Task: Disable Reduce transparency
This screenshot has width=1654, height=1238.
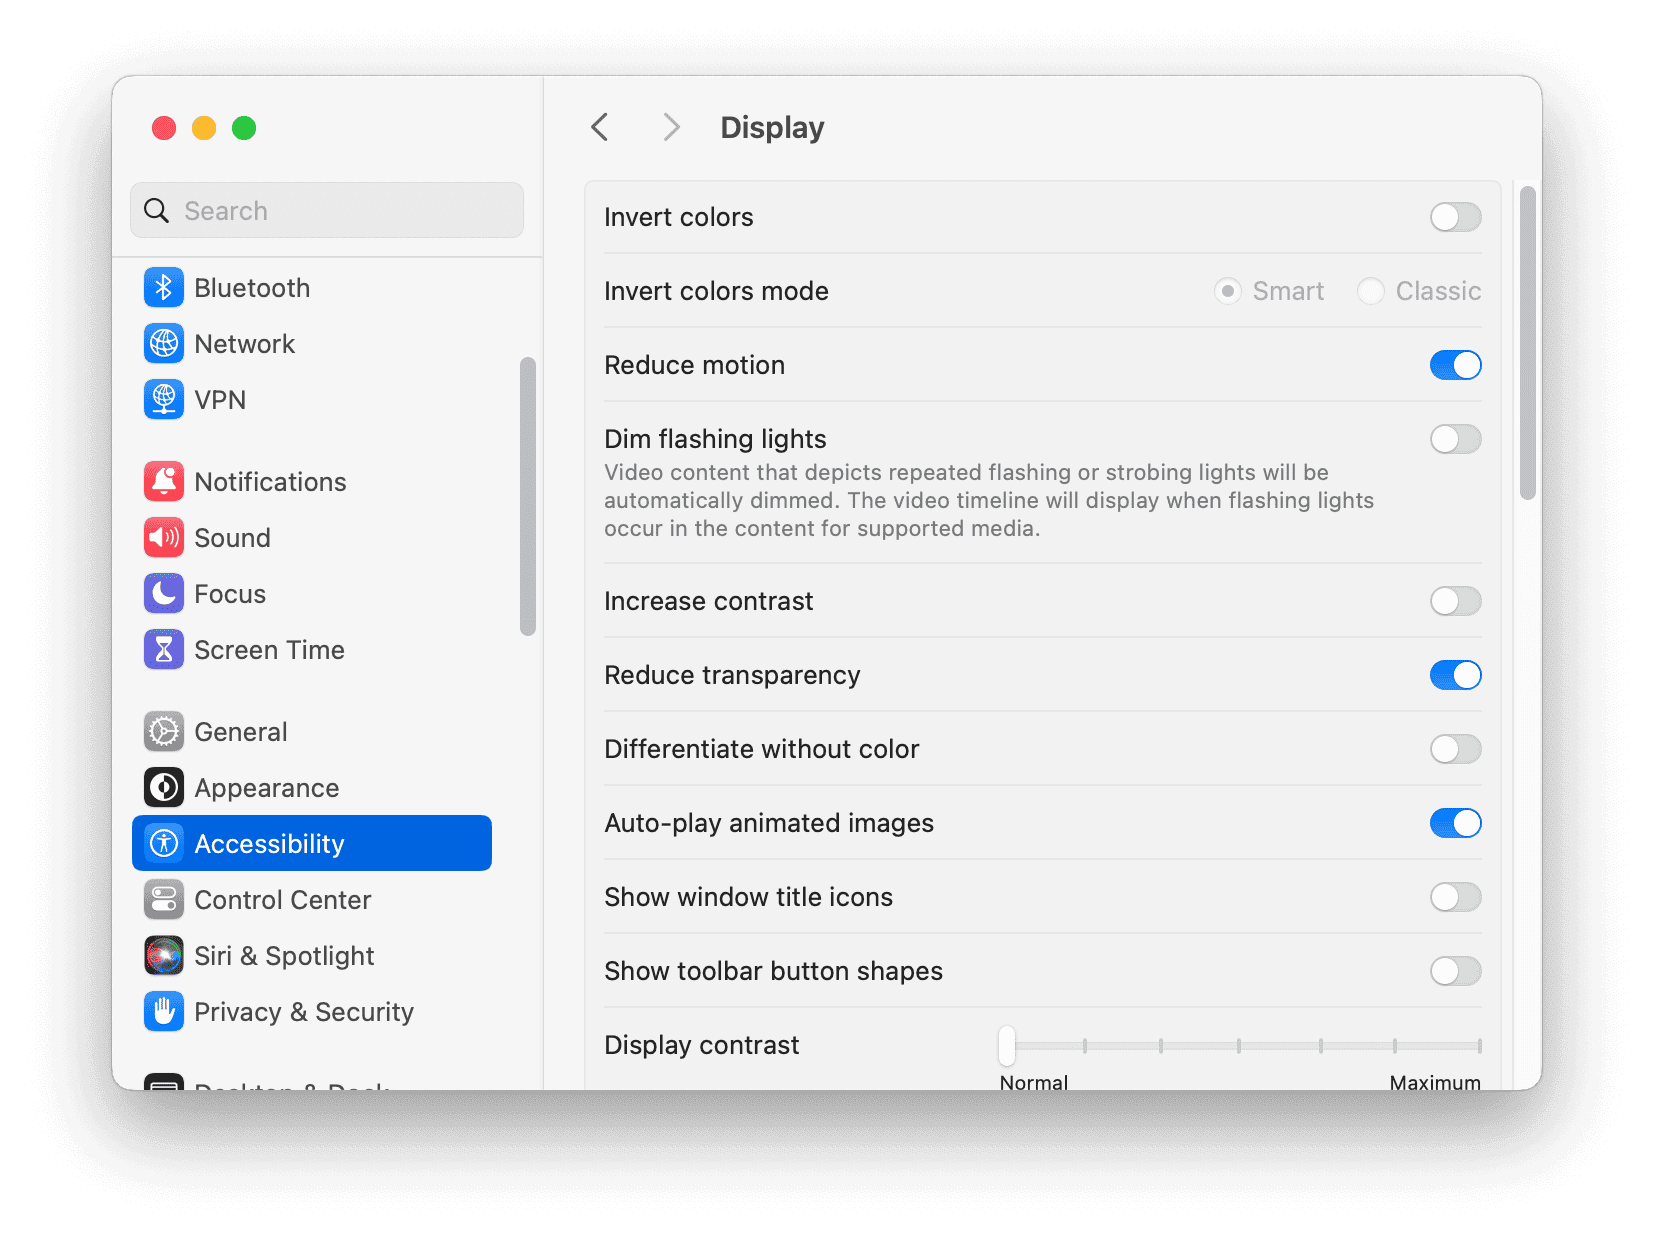Action: tap(1455, 675)
